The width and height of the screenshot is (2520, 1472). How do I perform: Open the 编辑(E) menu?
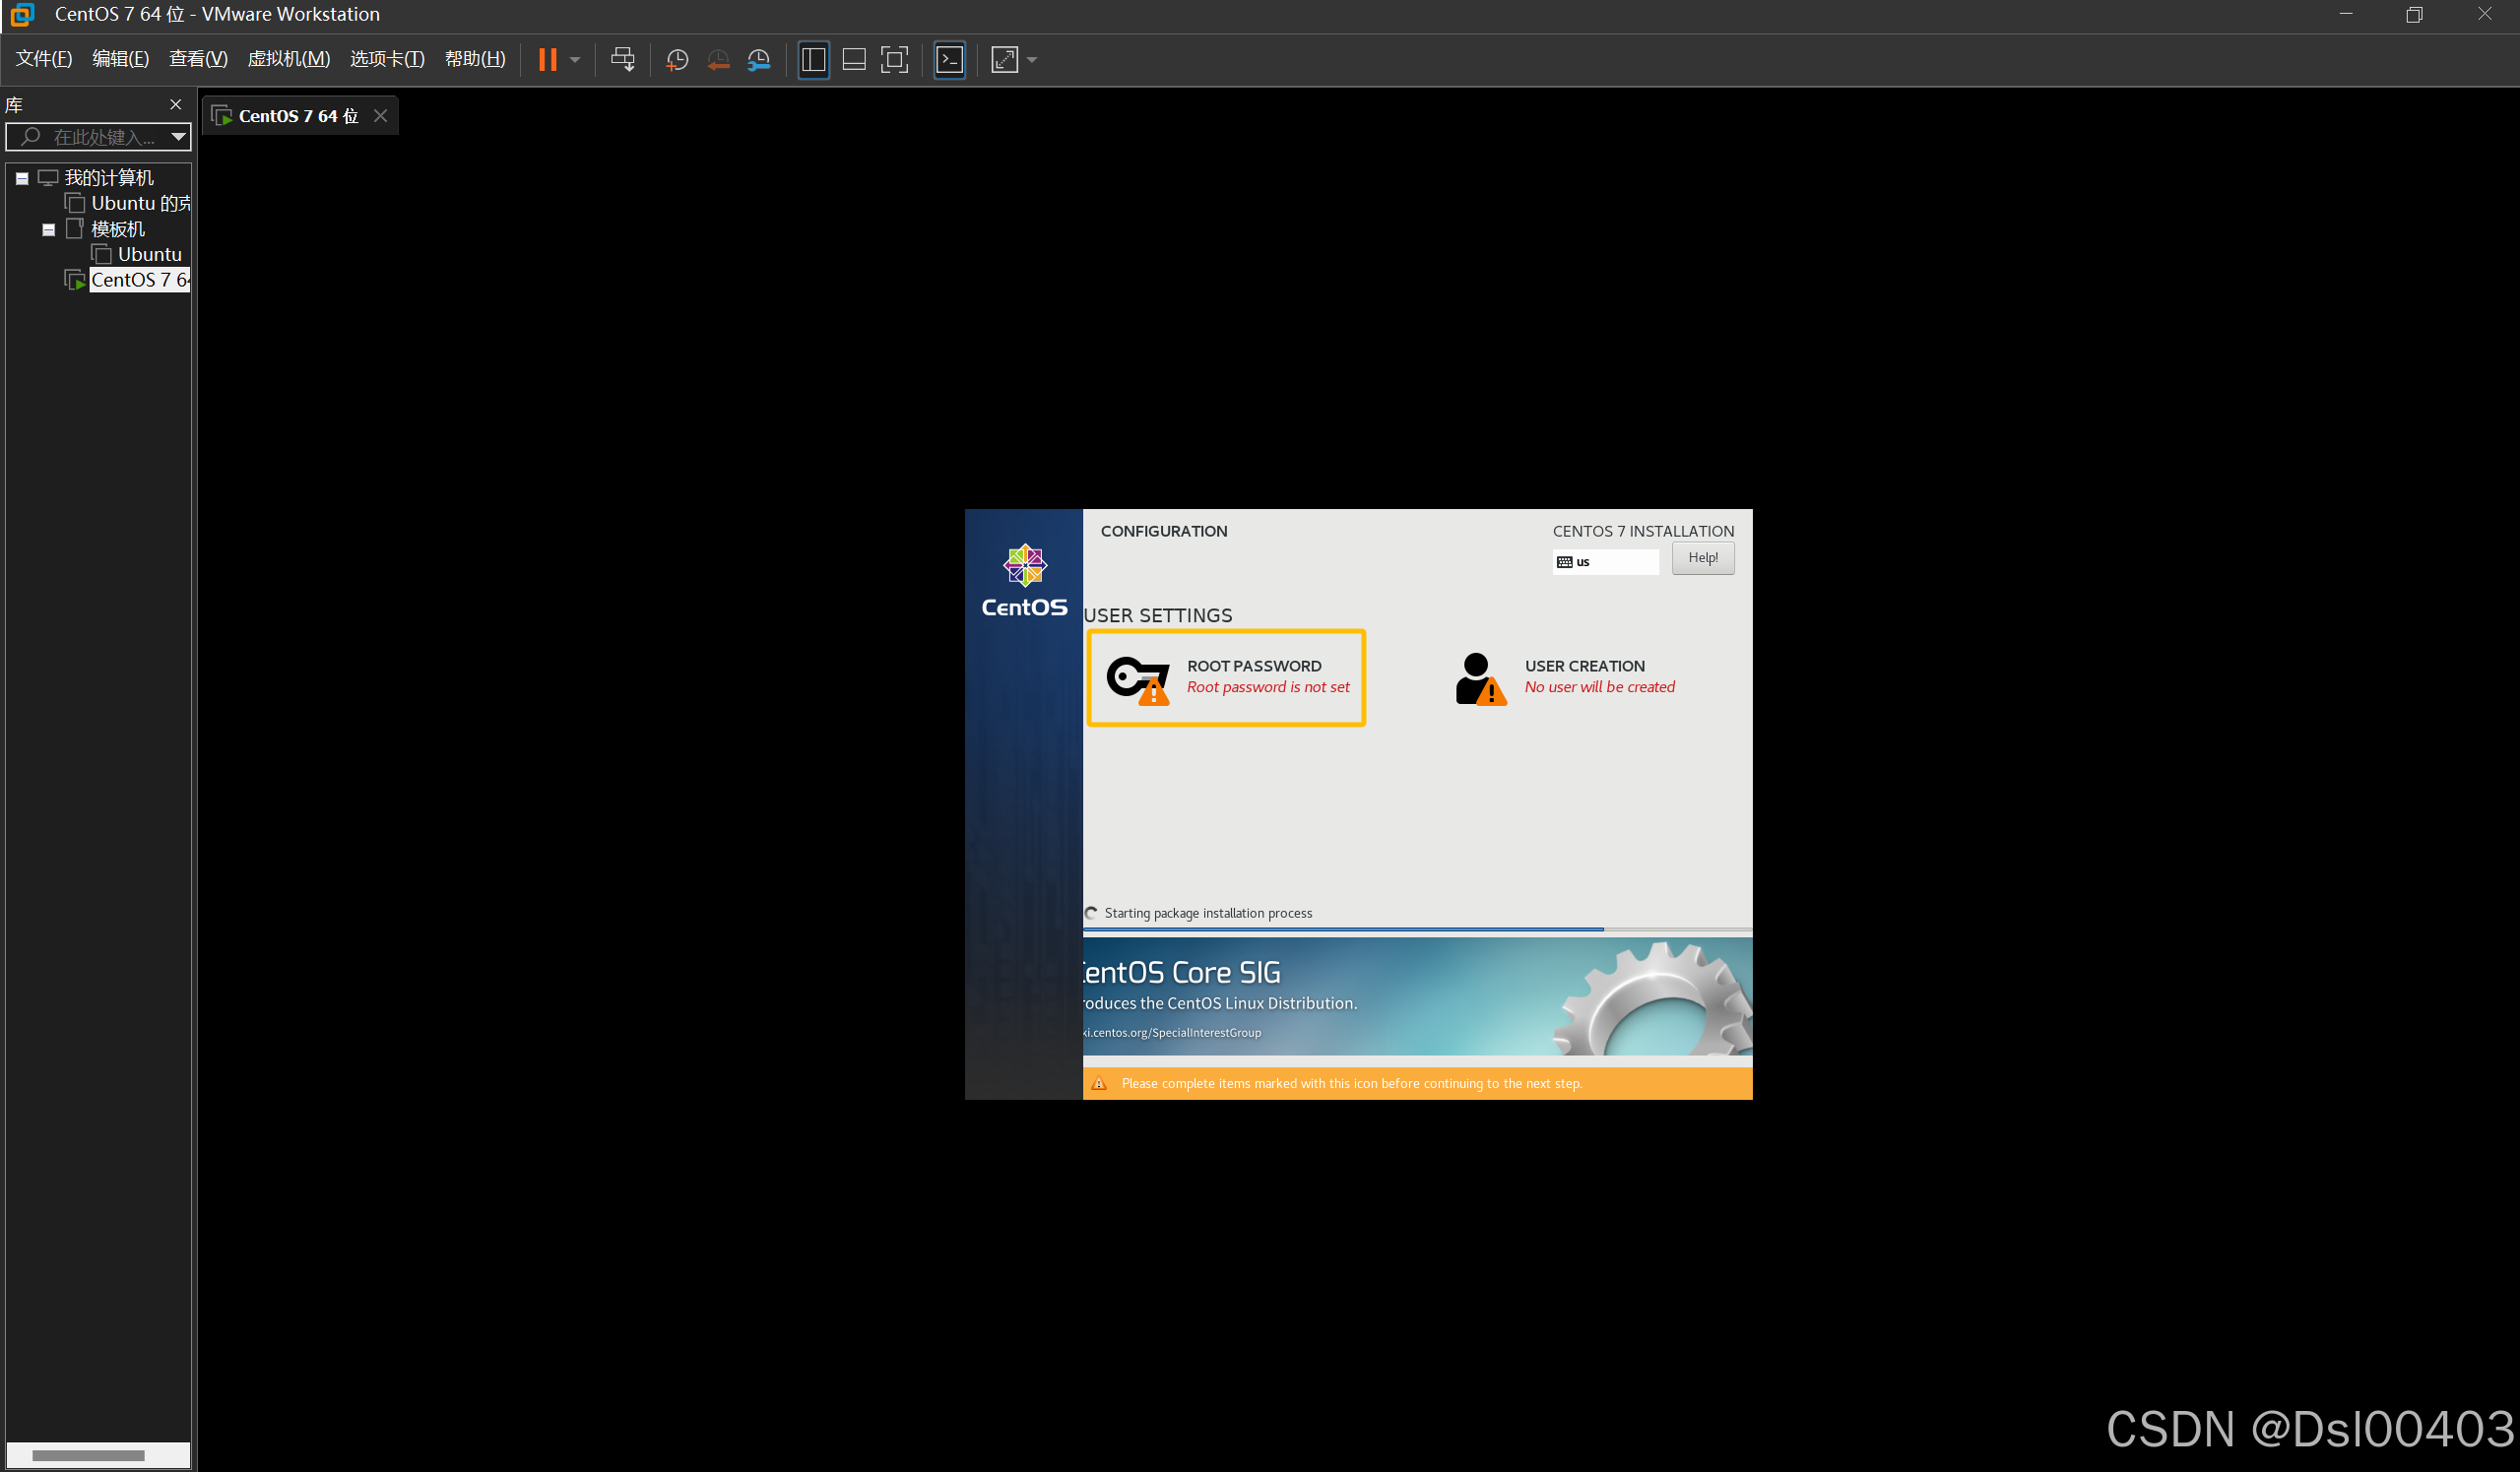[x=120, y=59]
